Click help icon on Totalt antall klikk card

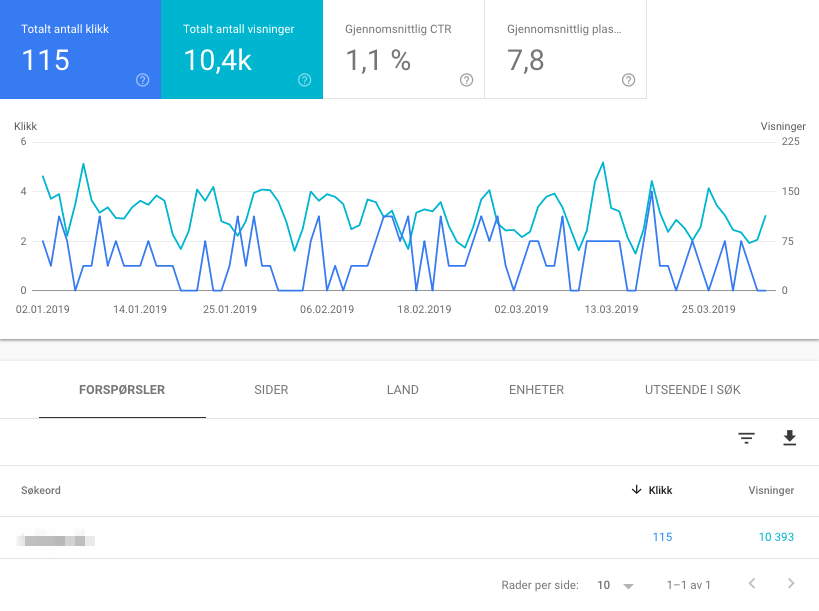[143, 80]
